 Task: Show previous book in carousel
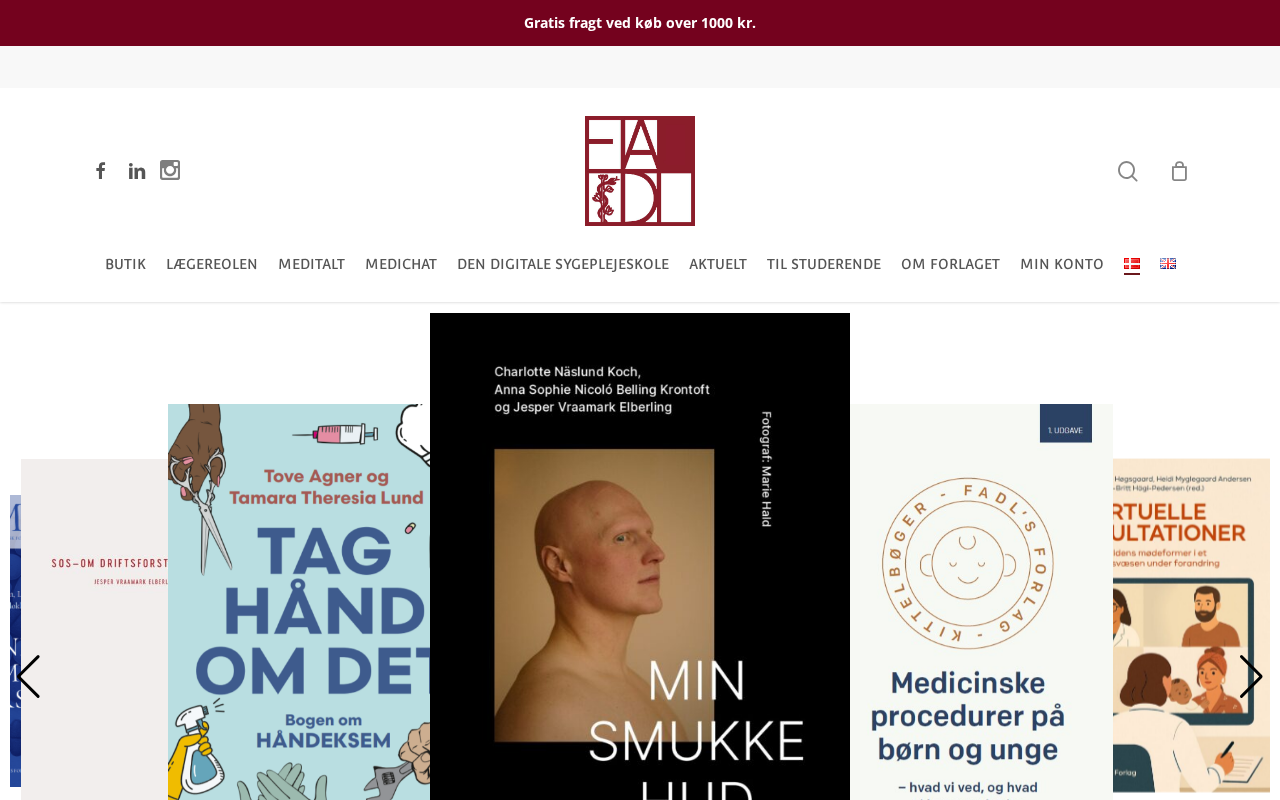click(29, 677)
